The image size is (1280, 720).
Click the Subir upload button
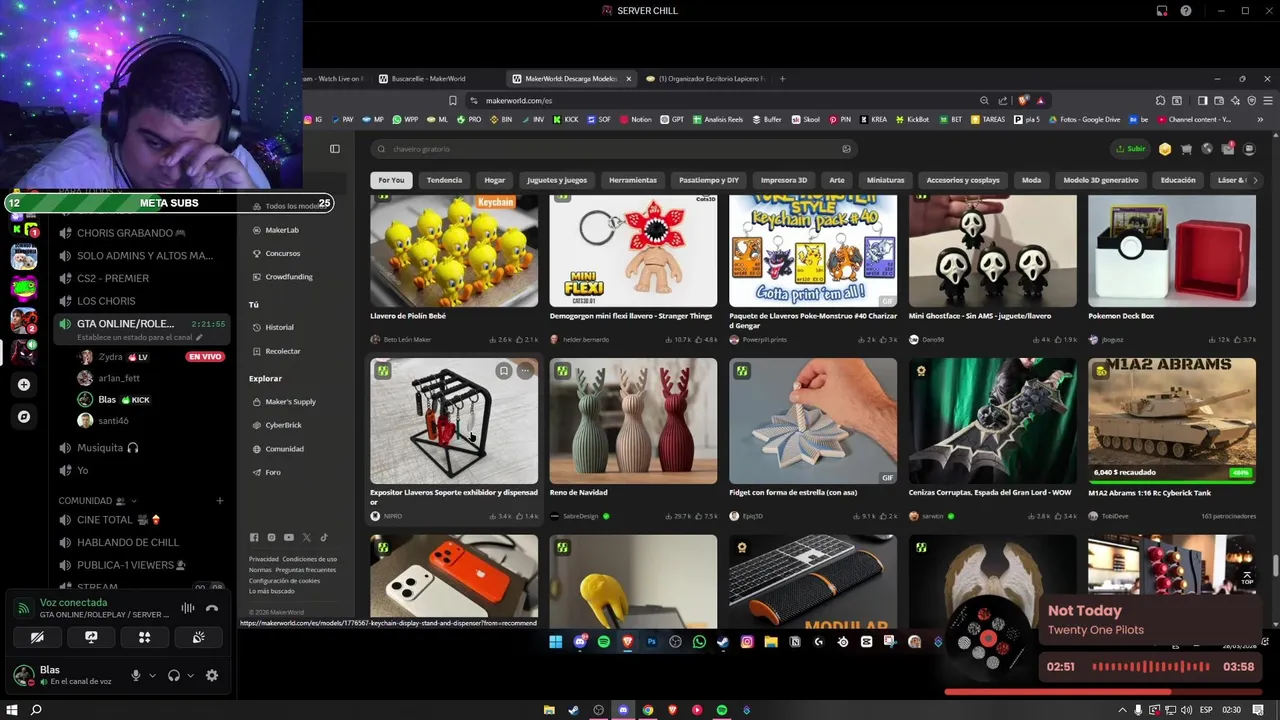pos(1131,149)
